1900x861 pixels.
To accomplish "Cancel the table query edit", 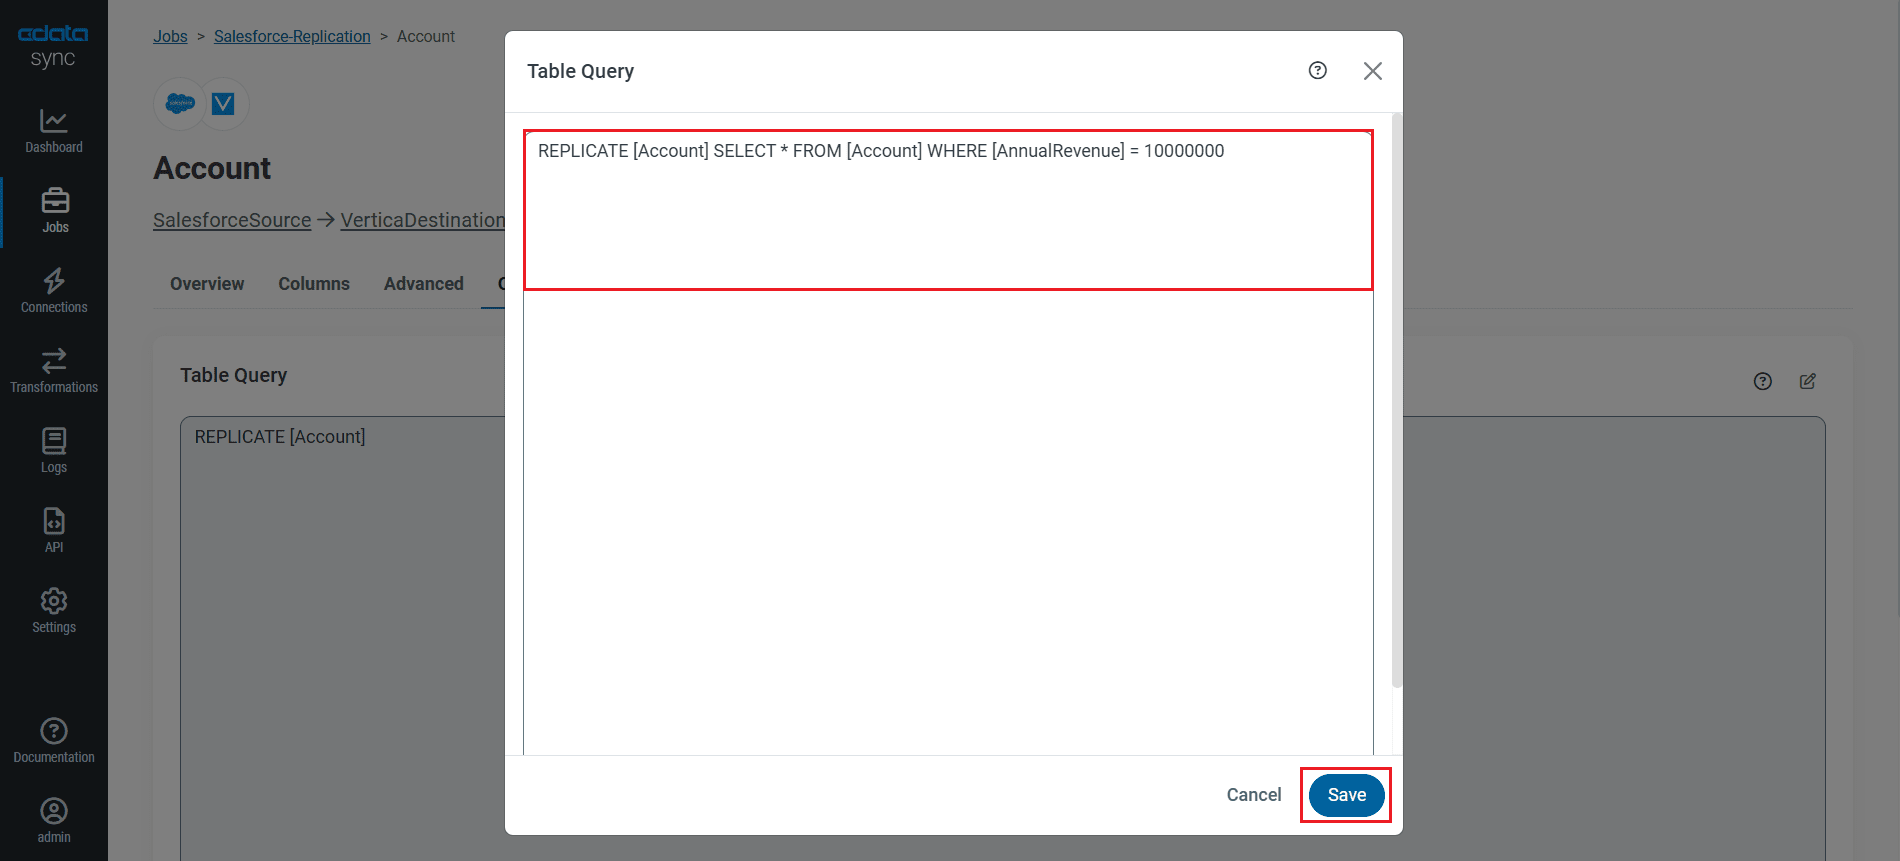I will click(x=1253, y=795).
